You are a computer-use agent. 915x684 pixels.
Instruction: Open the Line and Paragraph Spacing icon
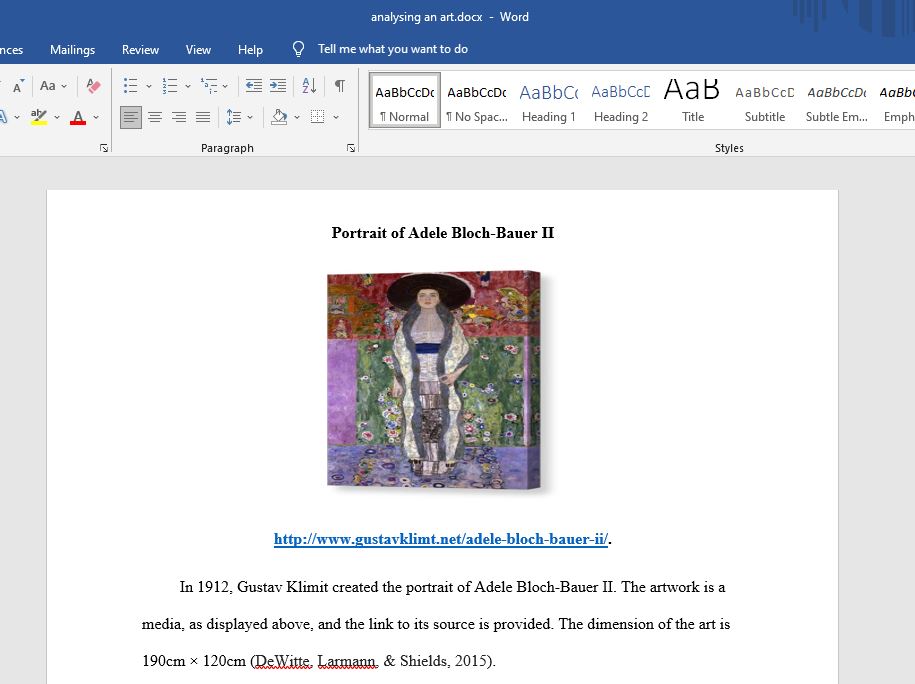coord(233,117)
